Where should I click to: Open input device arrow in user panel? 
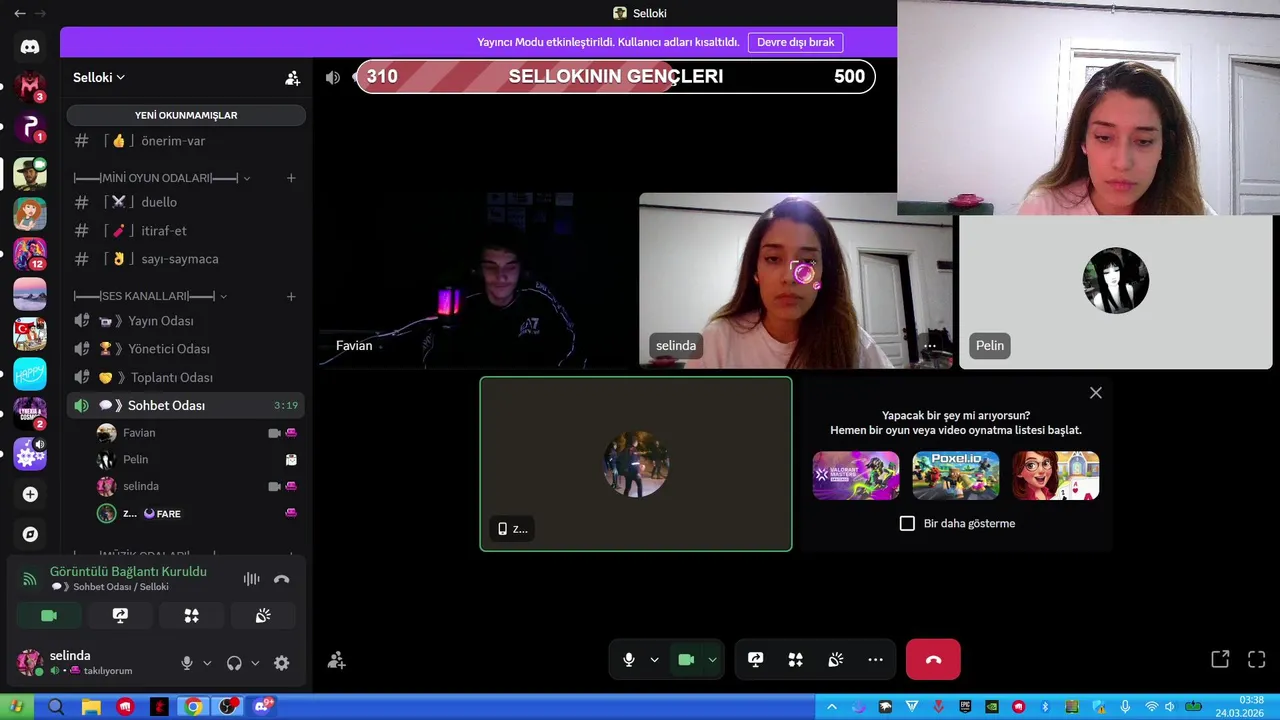[207, 663]
